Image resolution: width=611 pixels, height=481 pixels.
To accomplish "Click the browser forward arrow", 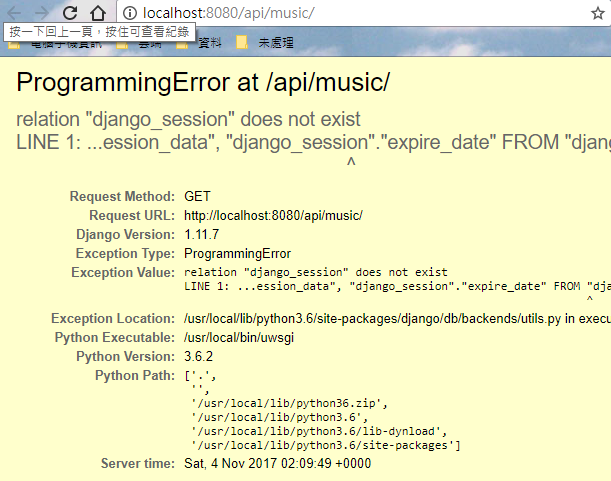I will [x=41, y=13].
